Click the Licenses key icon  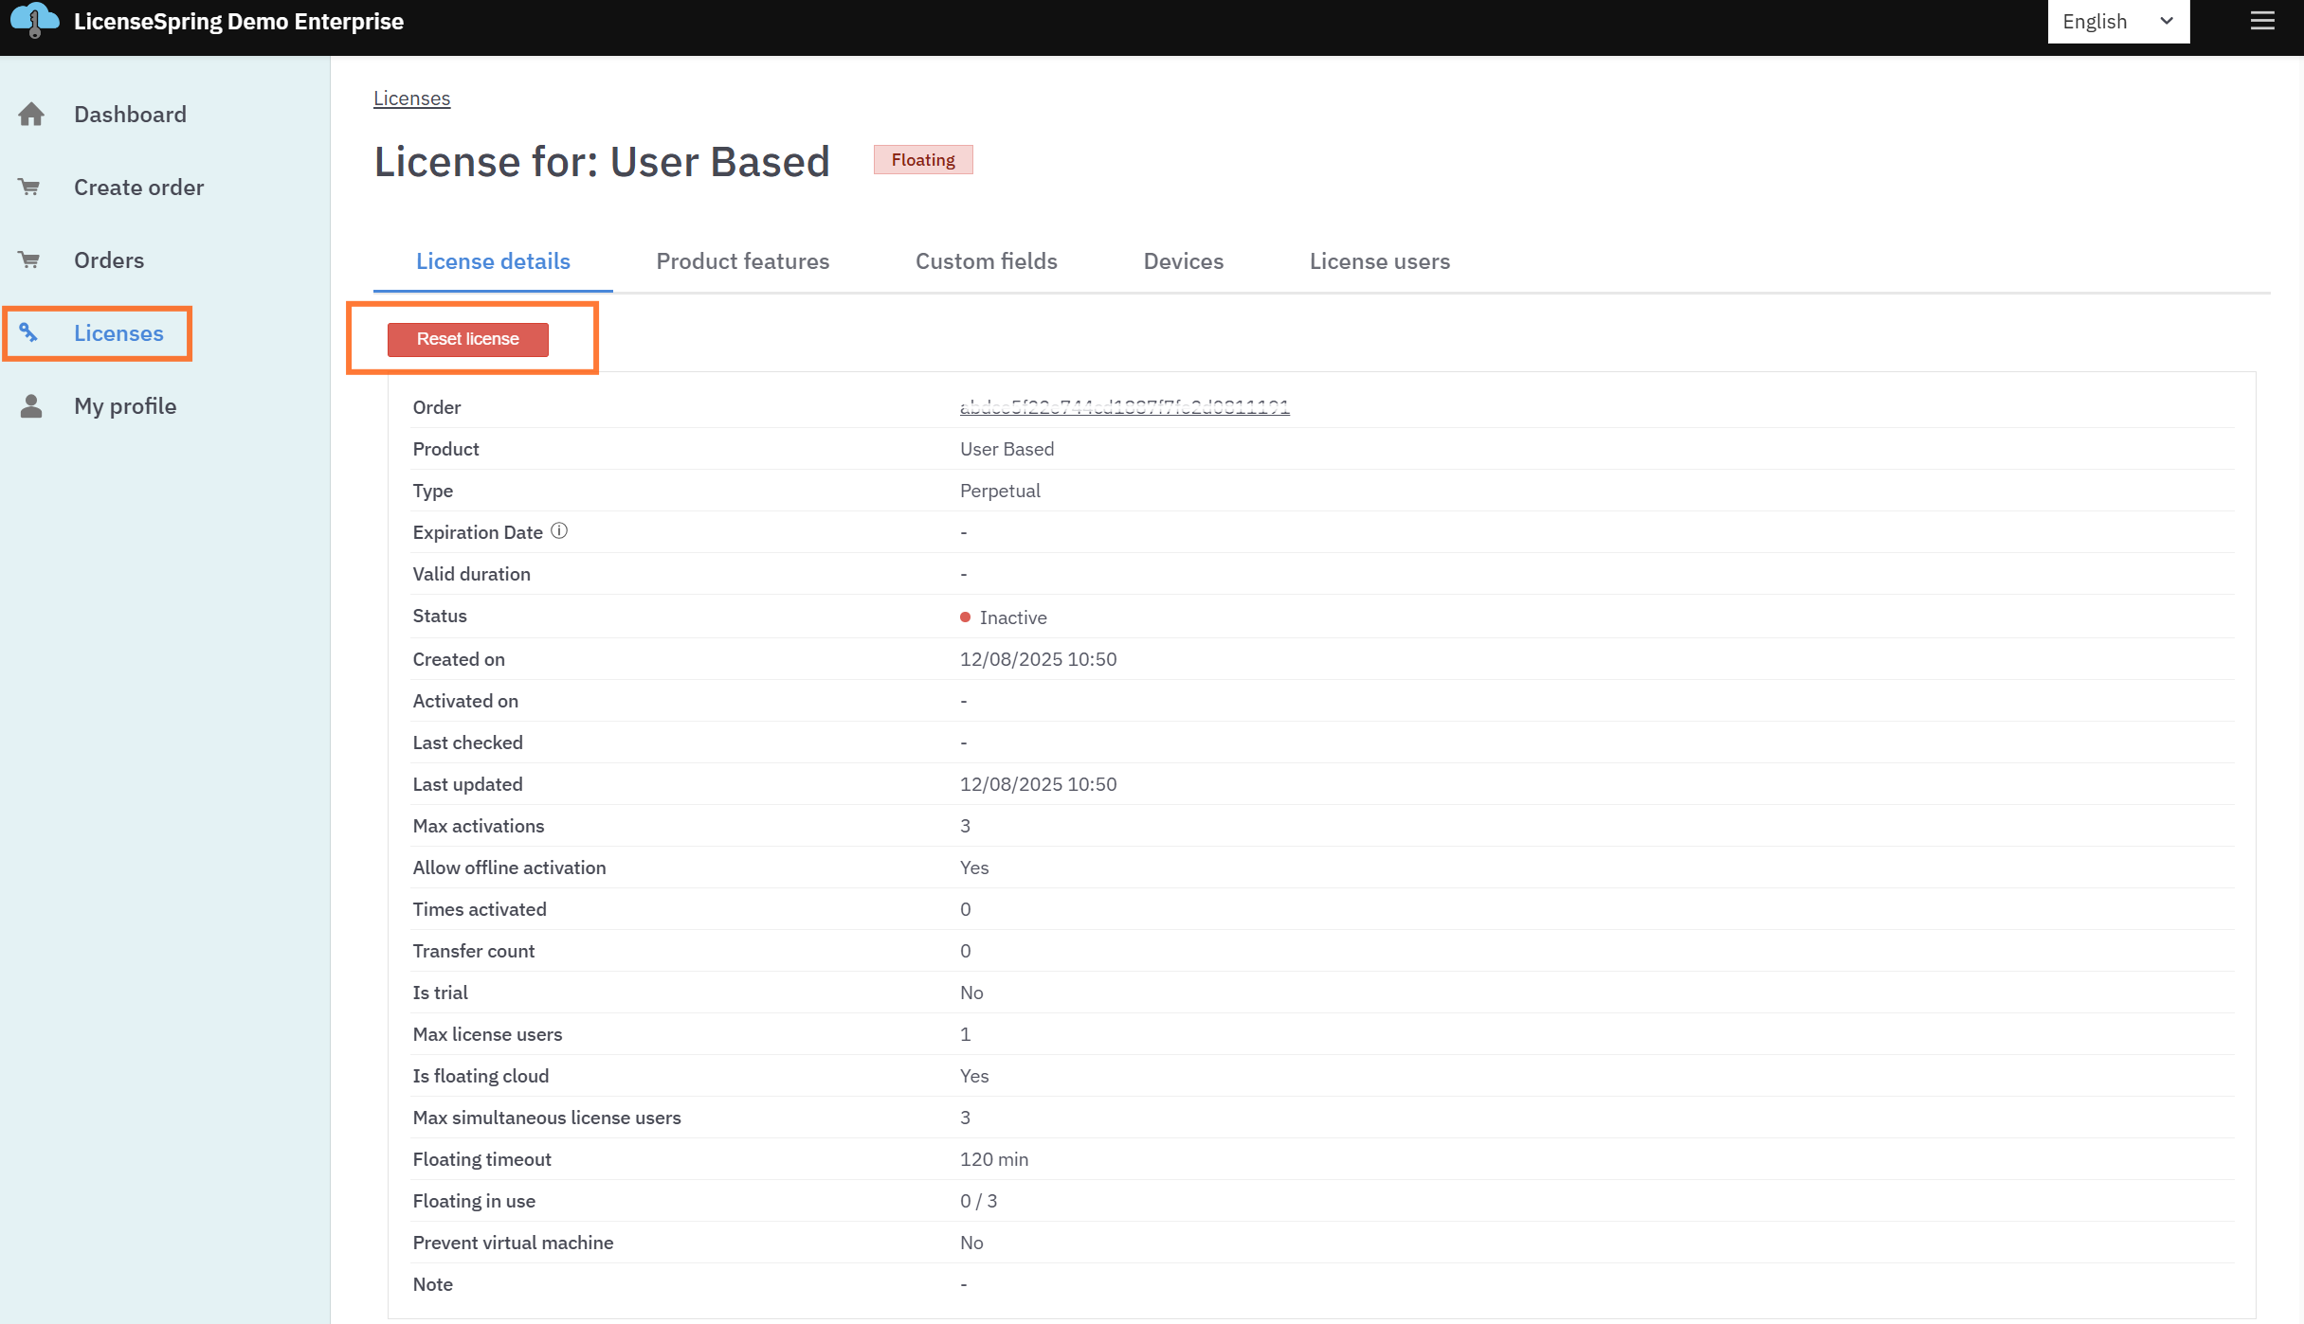[x=29, y=333]
